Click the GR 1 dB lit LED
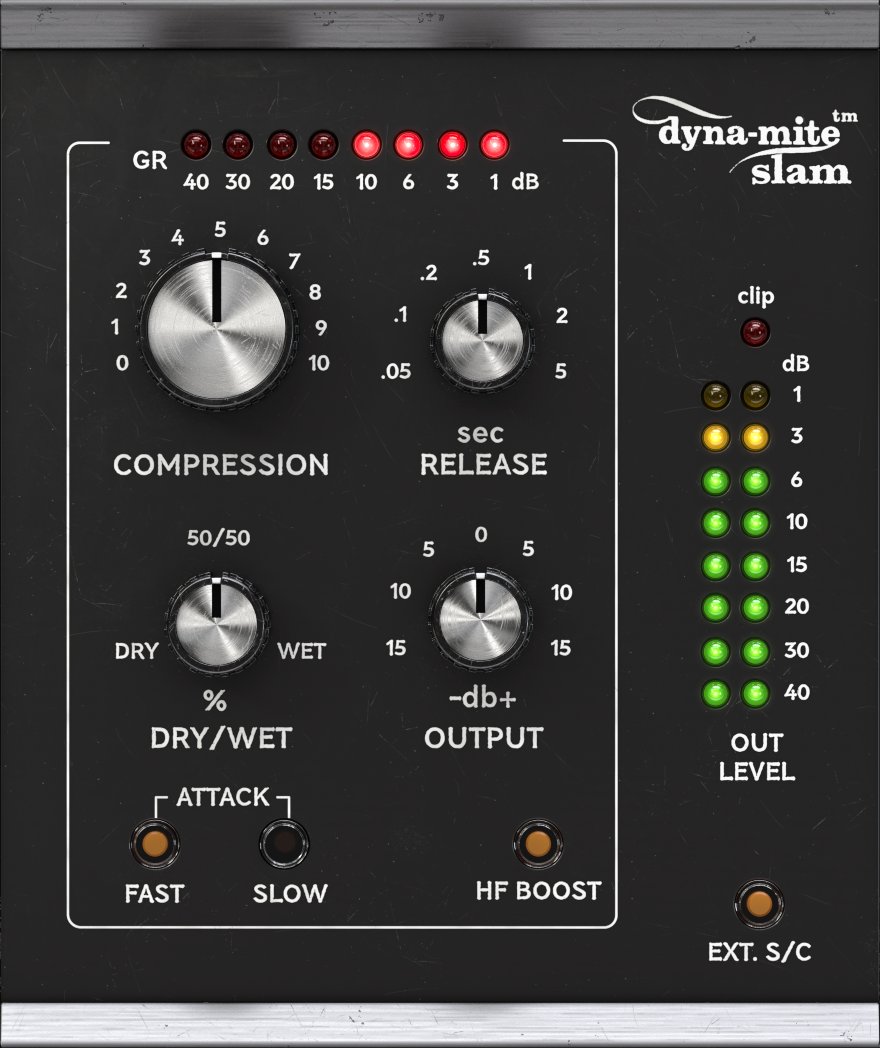Image resolution: width=880 pixels, height=1048 pixels. [494, 145]
